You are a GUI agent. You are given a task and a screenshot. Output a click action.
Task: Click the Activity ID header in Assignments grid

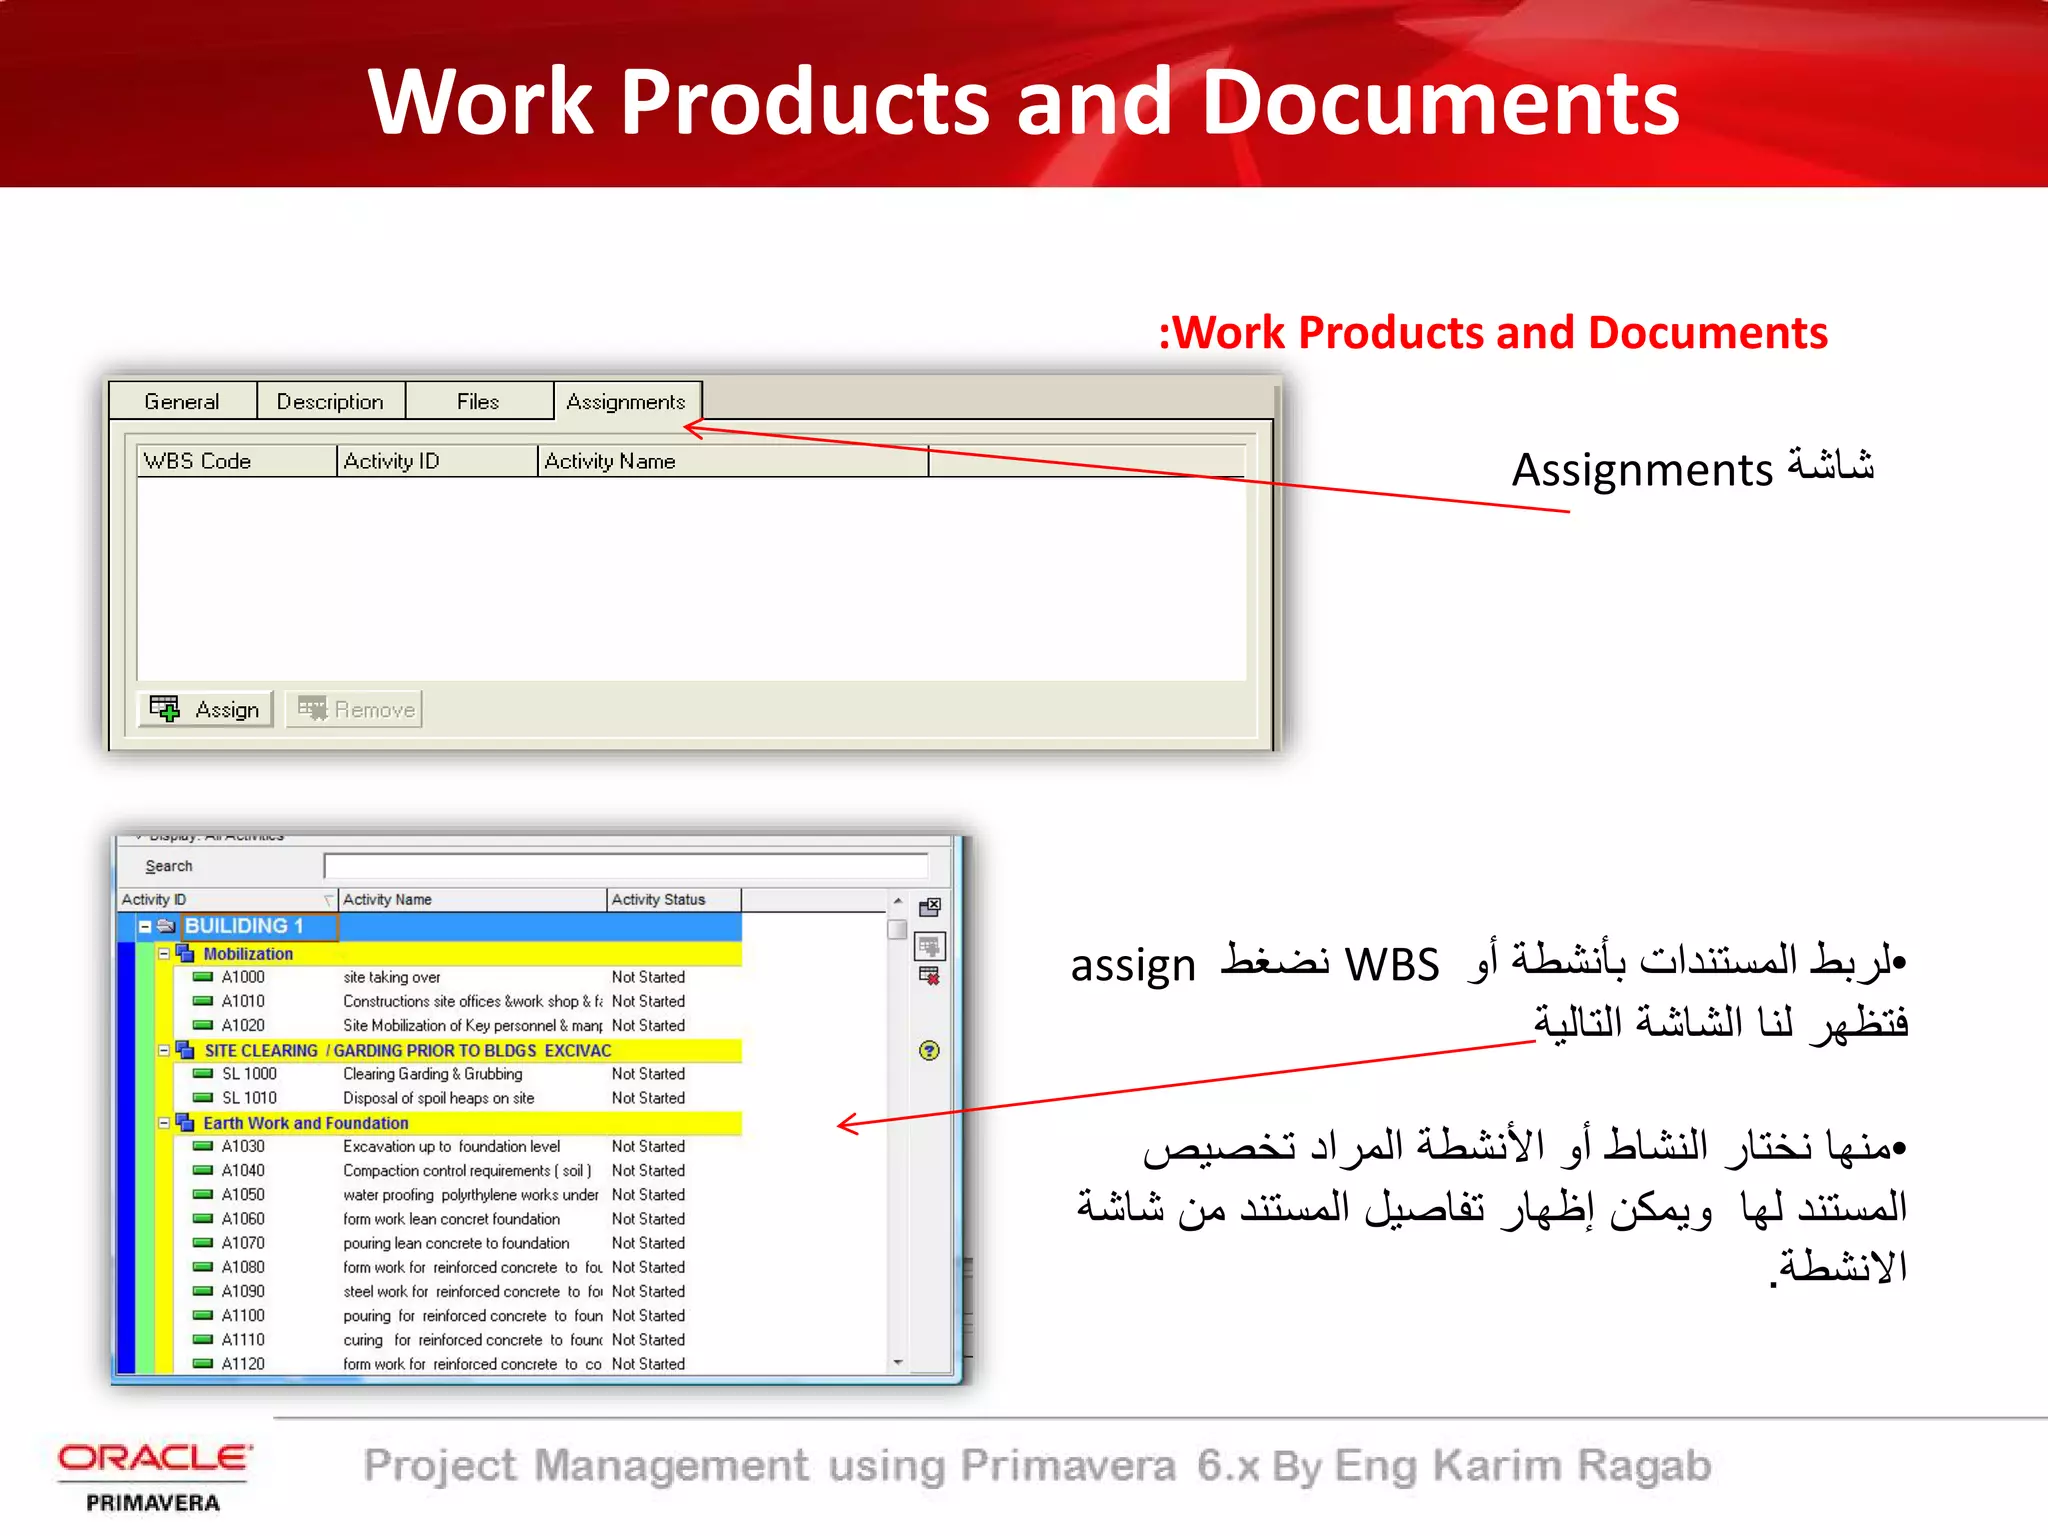tap(438, 461)
